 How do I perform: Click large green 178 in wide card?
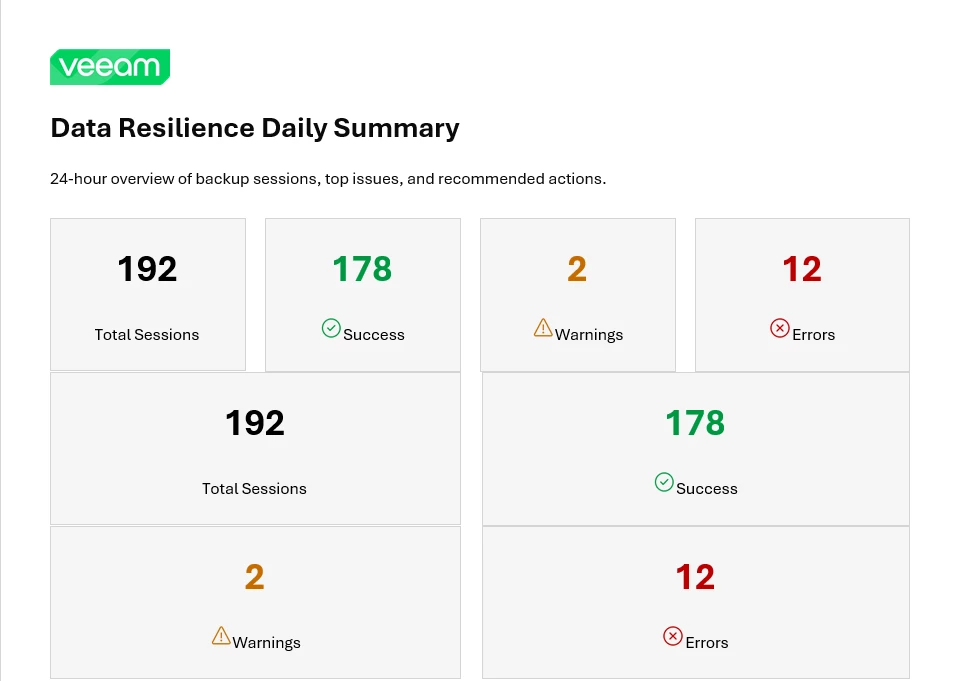pyautogui.click(x=696, y=423)
